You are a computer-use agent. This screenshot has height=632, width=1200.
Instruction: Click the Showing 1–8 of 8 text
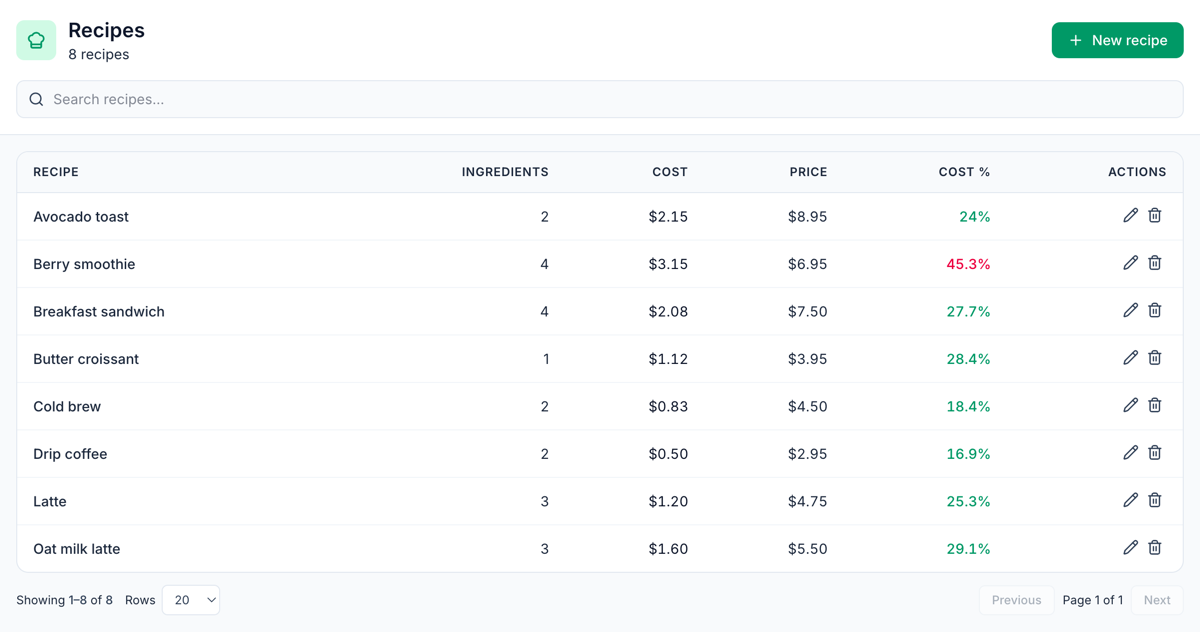(x=64, y=600)
